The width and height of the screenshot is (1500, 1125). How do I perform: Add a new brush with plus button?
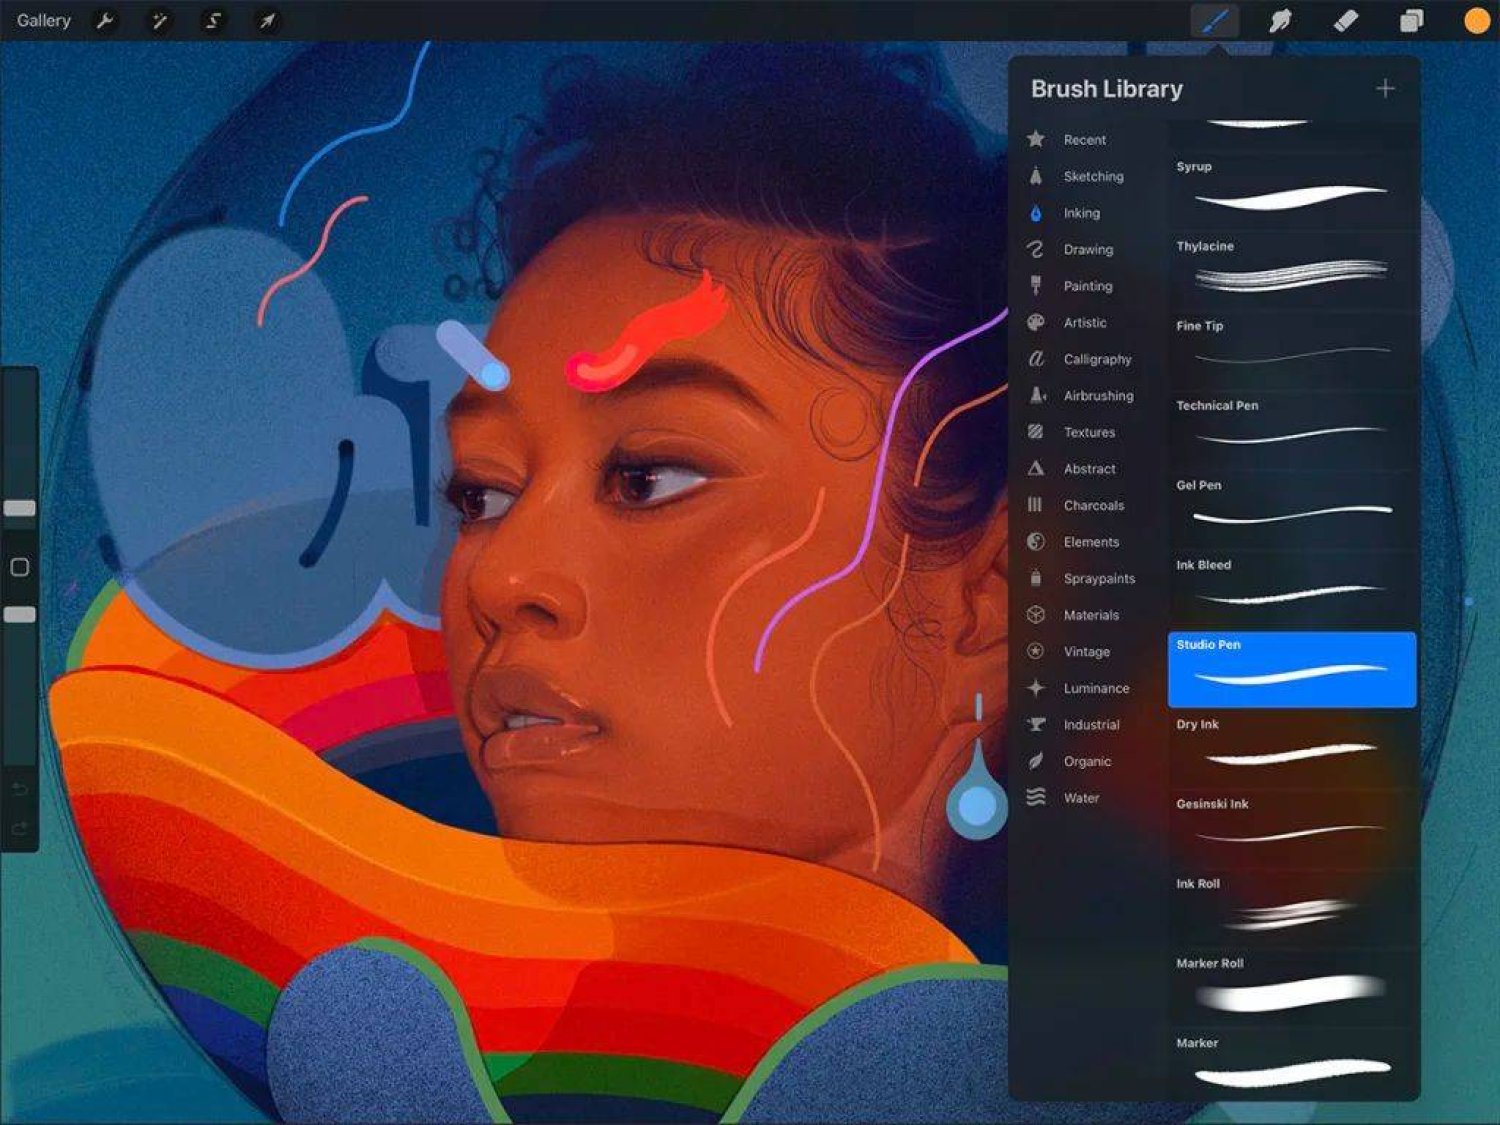(x=1385, y=89)
